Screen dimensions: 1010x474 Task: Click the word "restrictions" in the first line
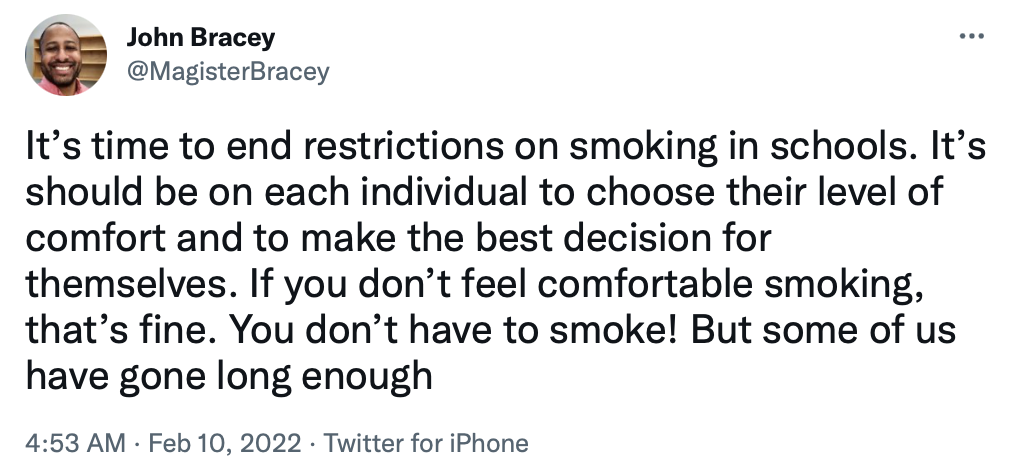[413, 147]
